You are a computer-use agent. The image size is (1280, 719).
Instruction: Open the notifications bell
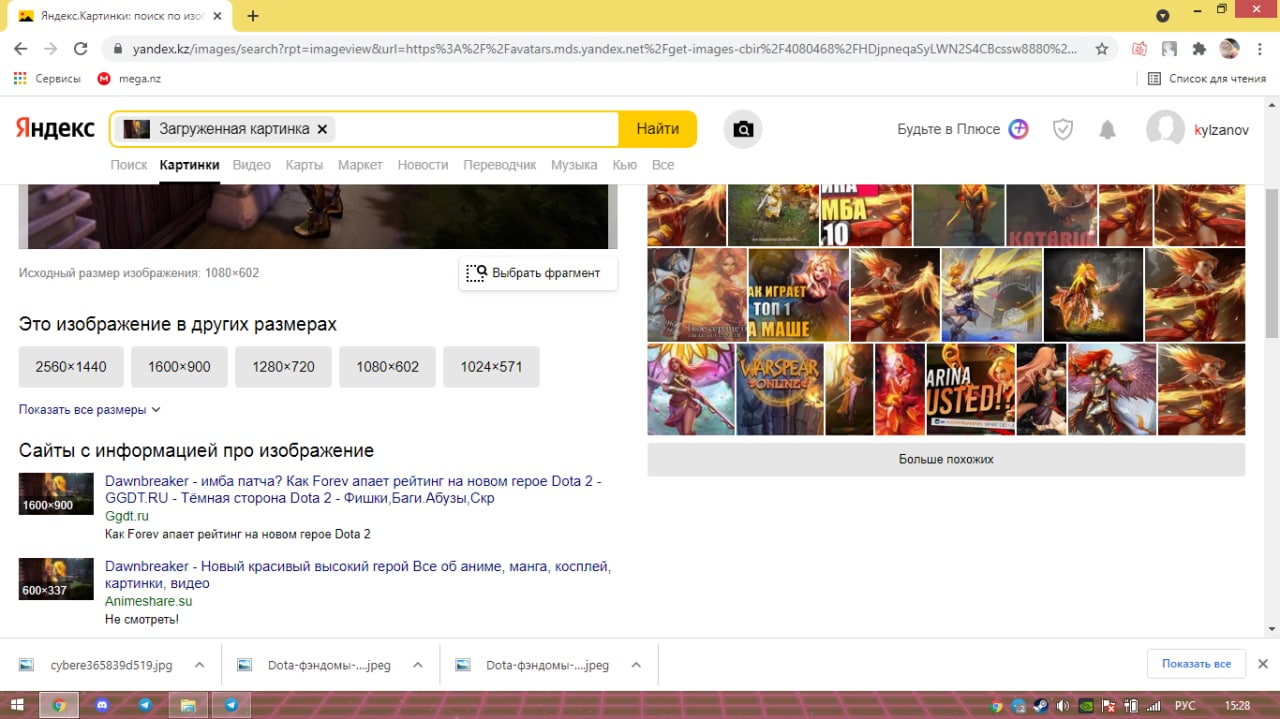pos(1107,129)
